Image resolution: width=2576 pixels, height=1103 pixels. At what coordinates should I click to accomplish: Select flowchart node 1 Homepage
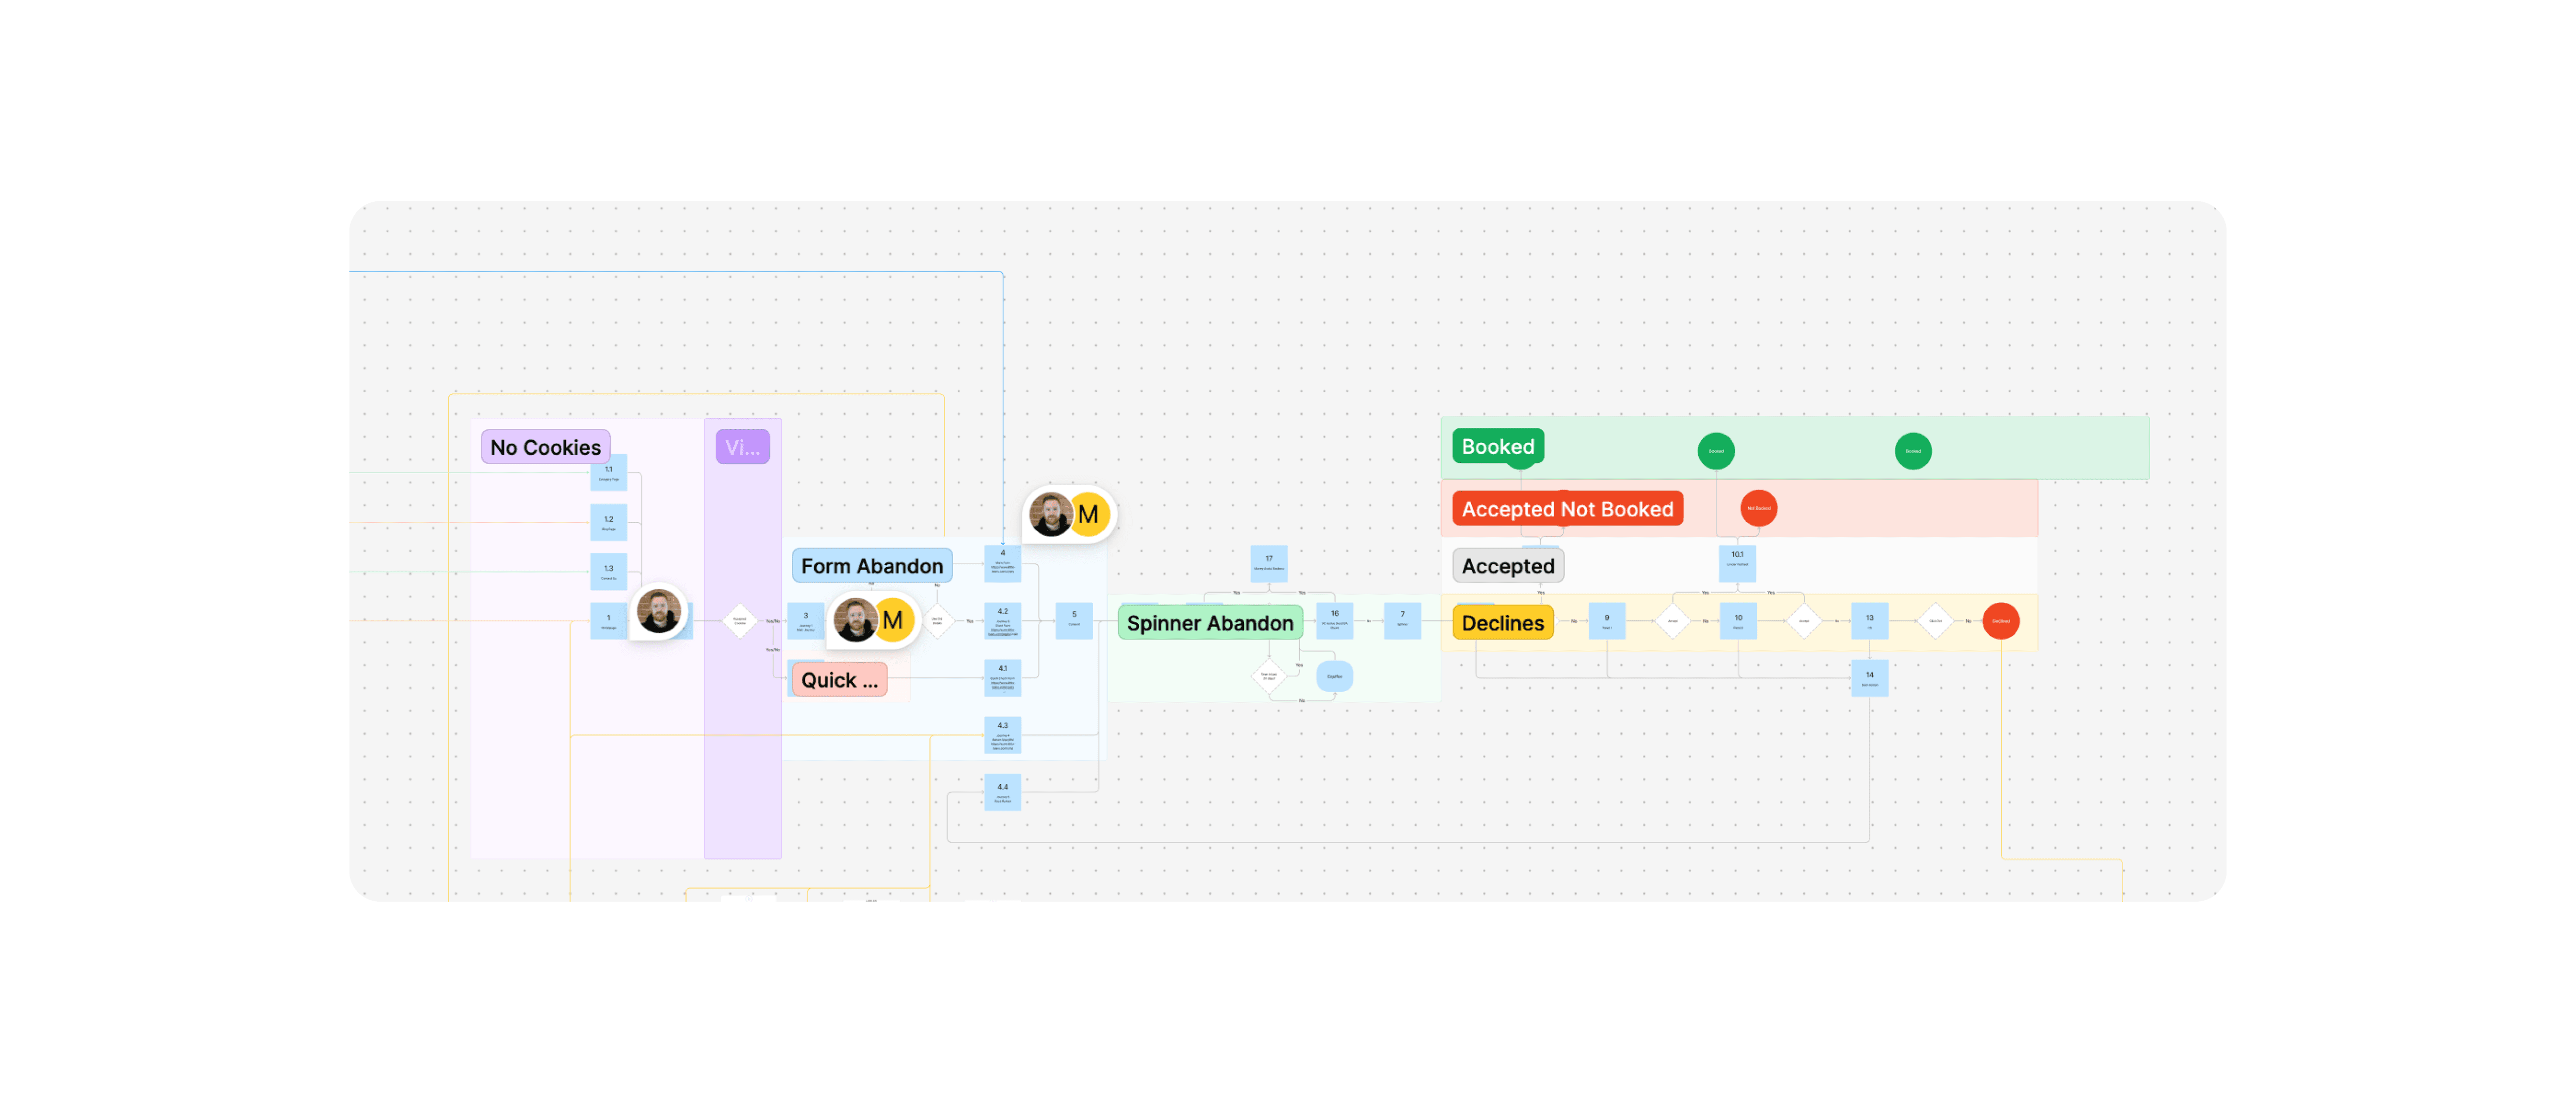pyautogui.click(x=608, y=621)
